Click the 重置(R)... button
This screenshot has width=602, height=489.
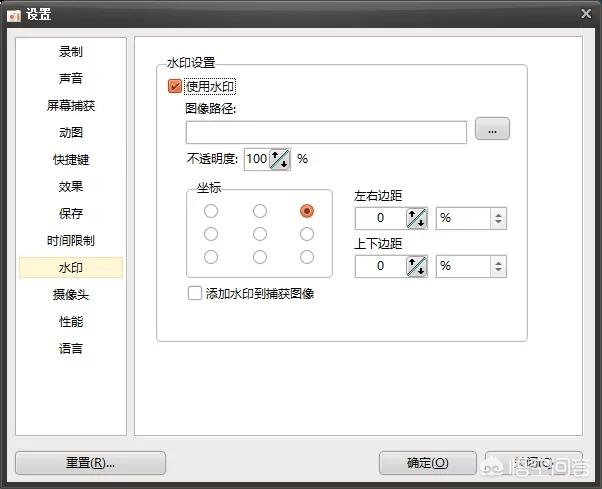(x=90, y=463)
